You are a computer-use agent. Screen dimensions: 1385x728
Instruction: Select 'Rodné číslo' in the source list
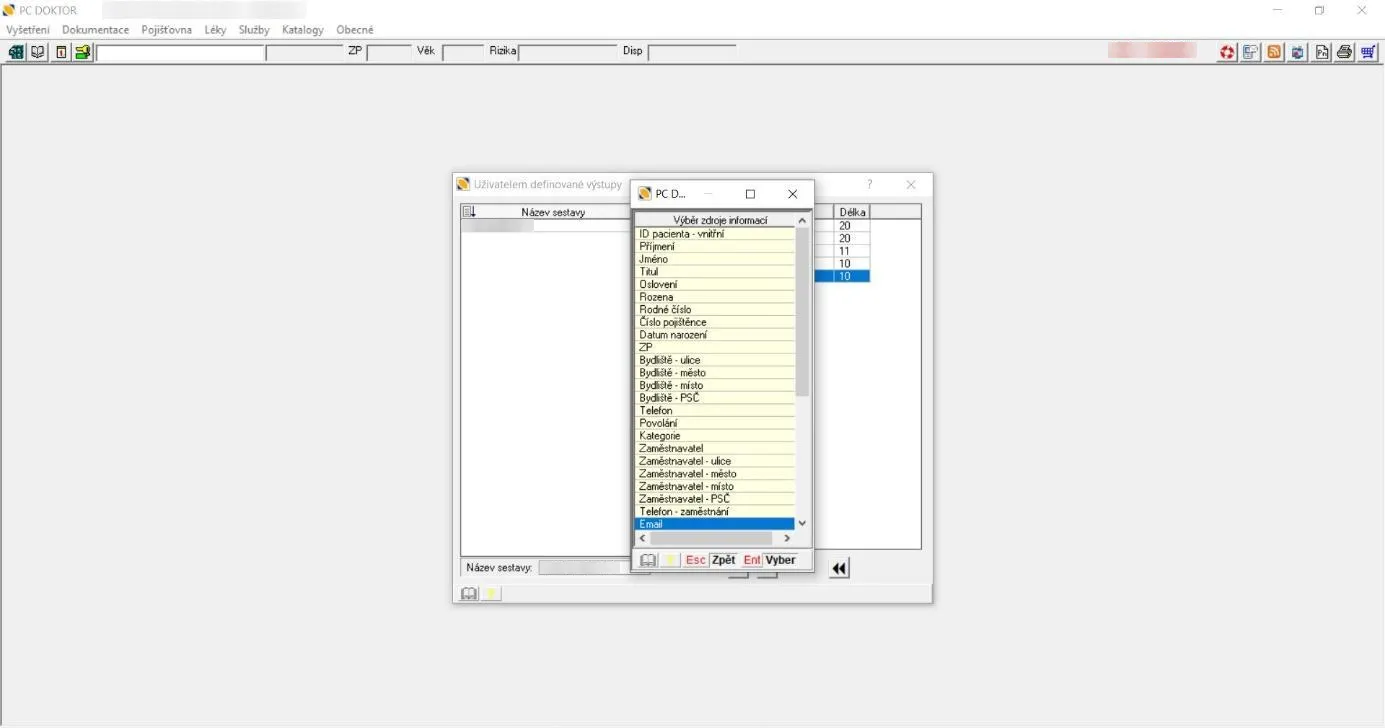tap(716, 310)
